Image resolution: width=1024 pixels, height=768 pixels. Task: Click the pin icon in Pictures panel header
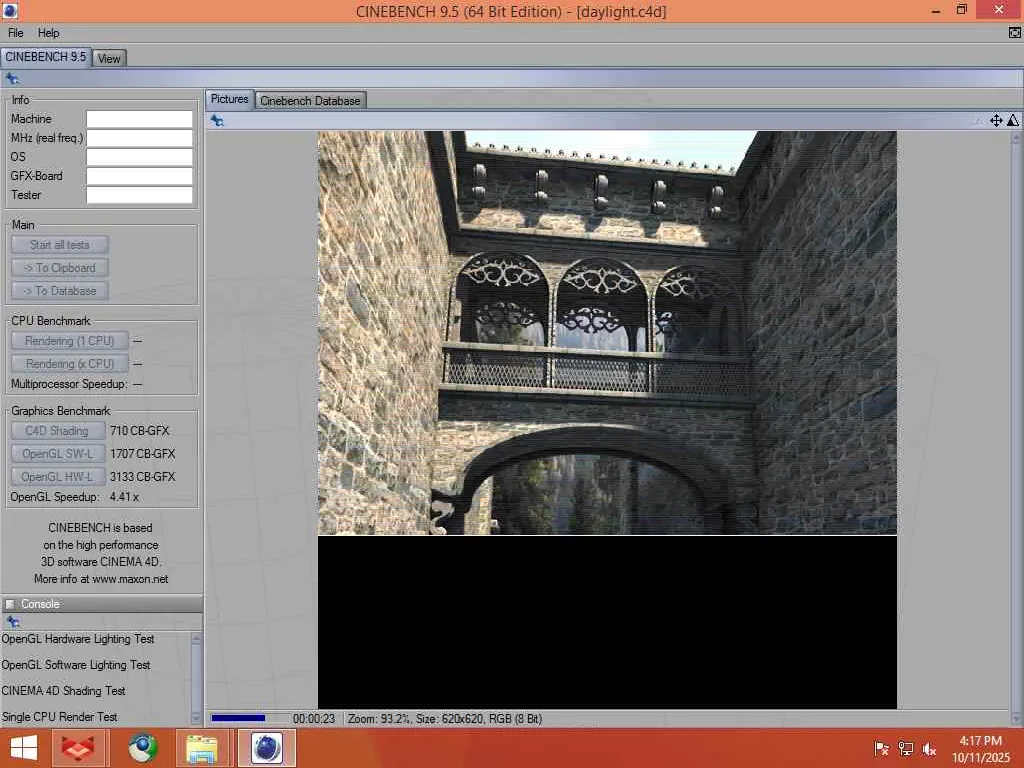pyautogui.click(x=217, y=121)
